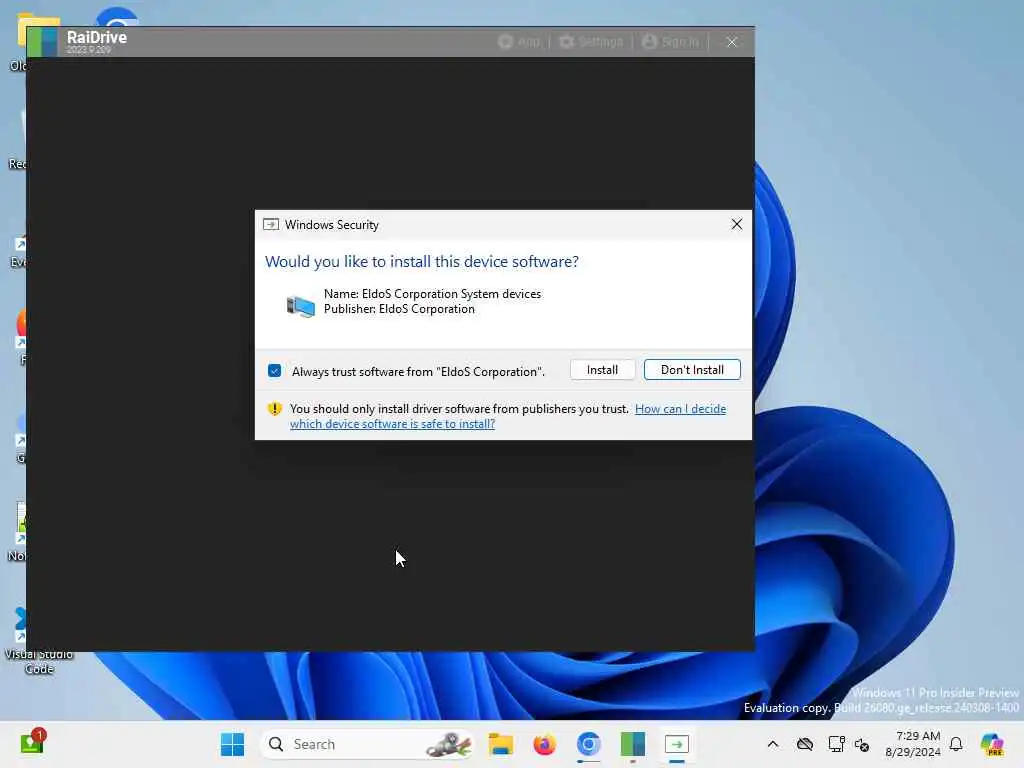Click the muted volume tray icon
The width and height of the screenshot is (1024, 768).
tap(861, 744)
